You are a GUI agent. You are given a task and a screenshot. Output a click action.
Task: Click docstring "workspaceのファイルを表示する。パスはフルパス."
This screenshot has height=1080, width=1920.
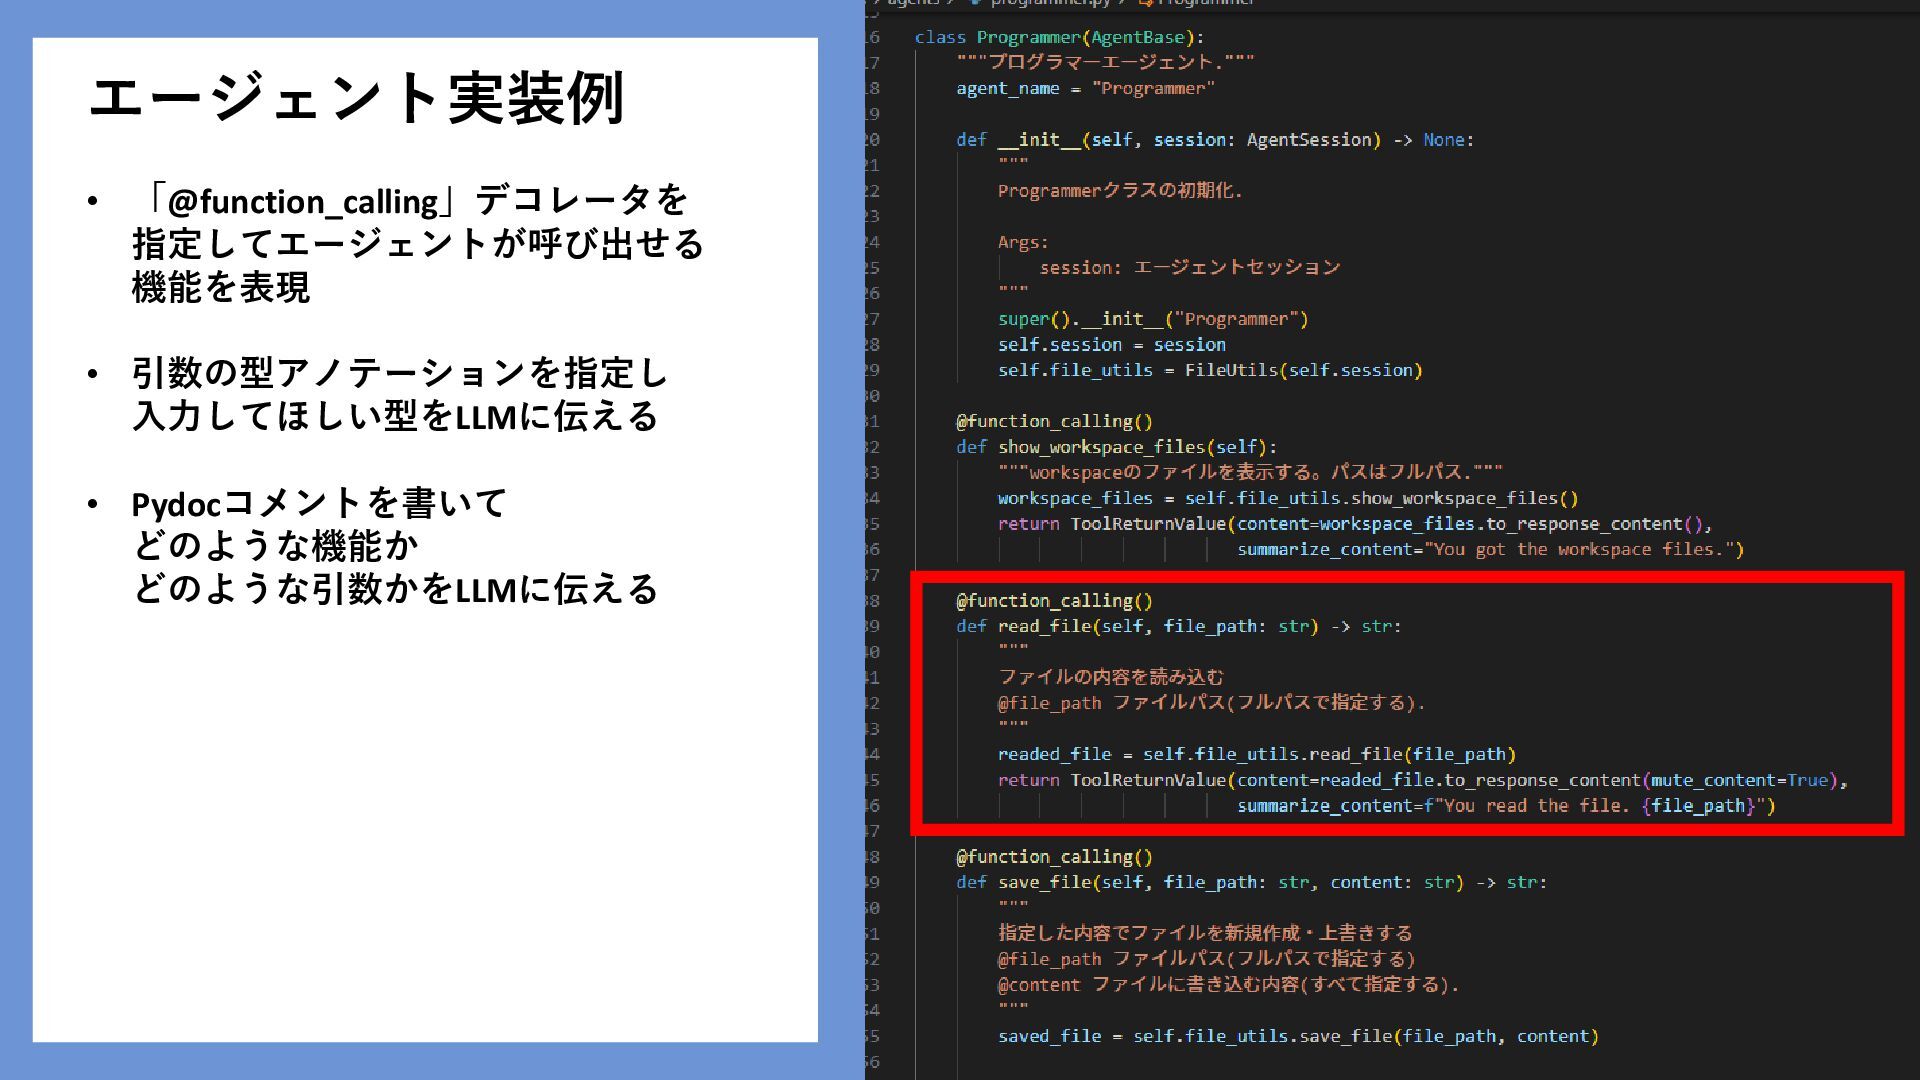tap(1250, 472)
